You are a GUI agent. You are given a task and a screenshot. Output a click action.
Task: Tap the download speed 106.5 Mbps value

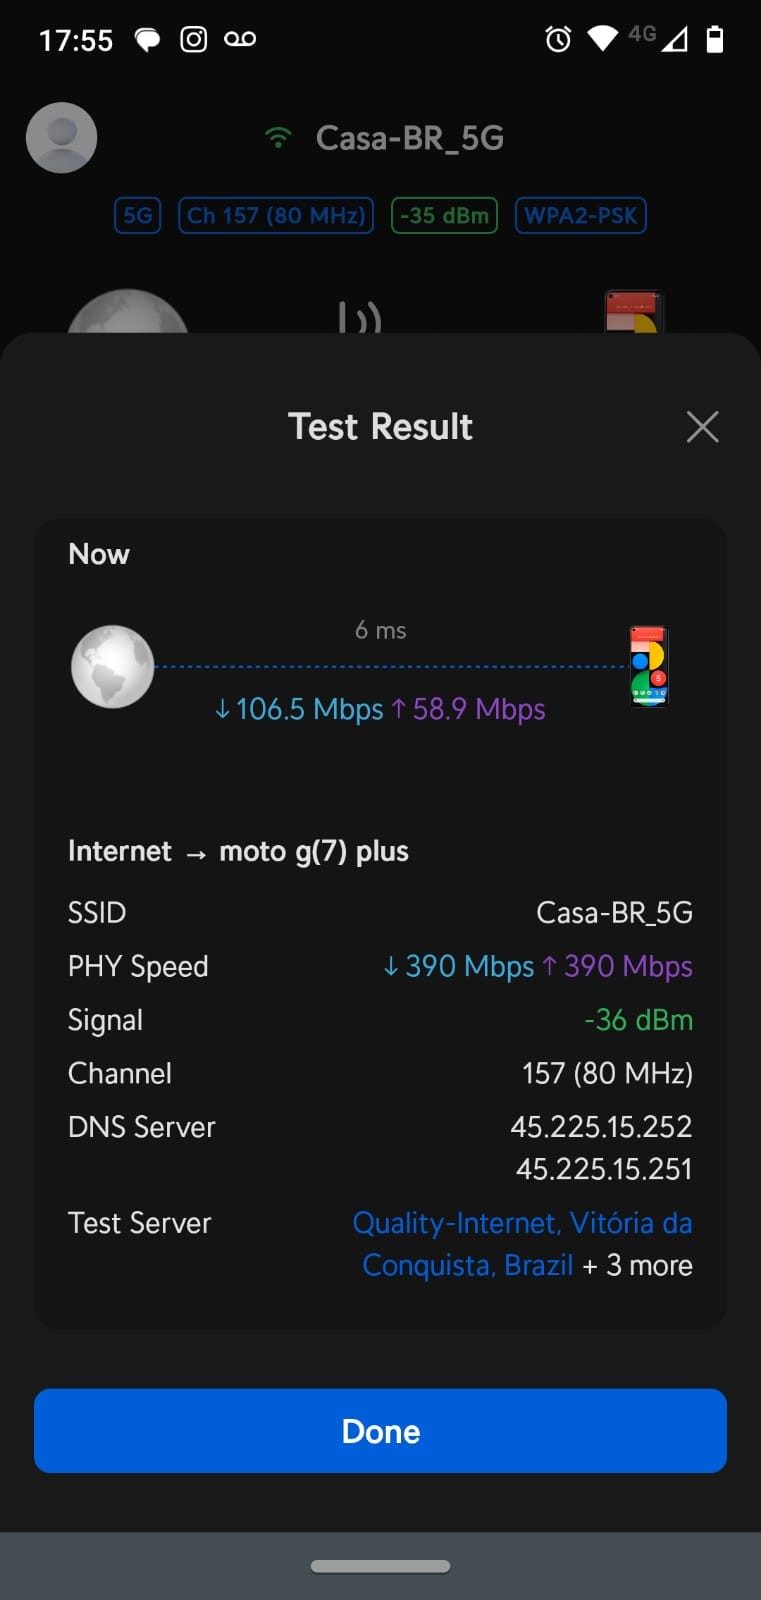299,709
